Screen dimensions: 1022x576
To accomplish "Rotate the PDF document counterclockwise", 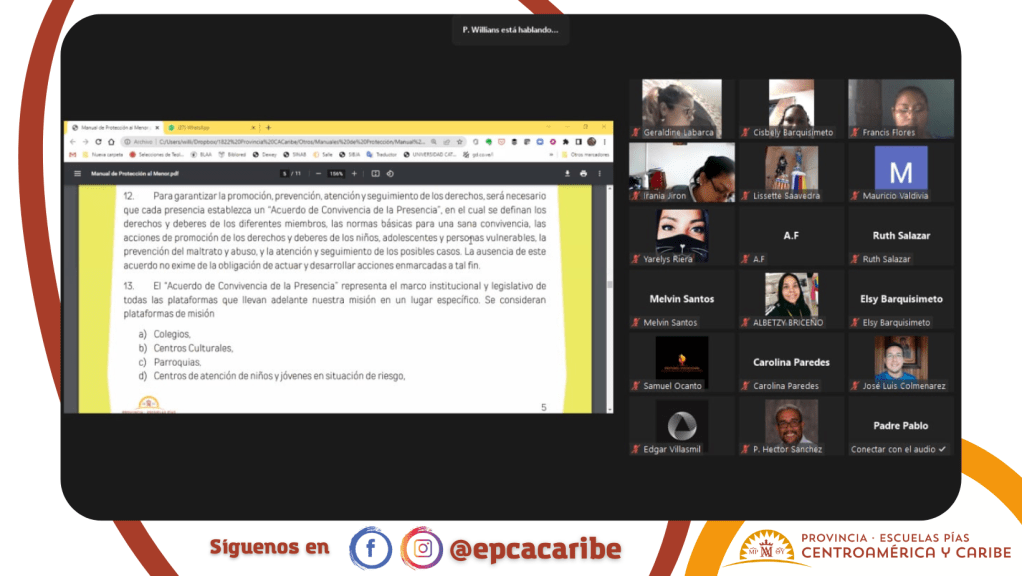I will tap(390, 173).
